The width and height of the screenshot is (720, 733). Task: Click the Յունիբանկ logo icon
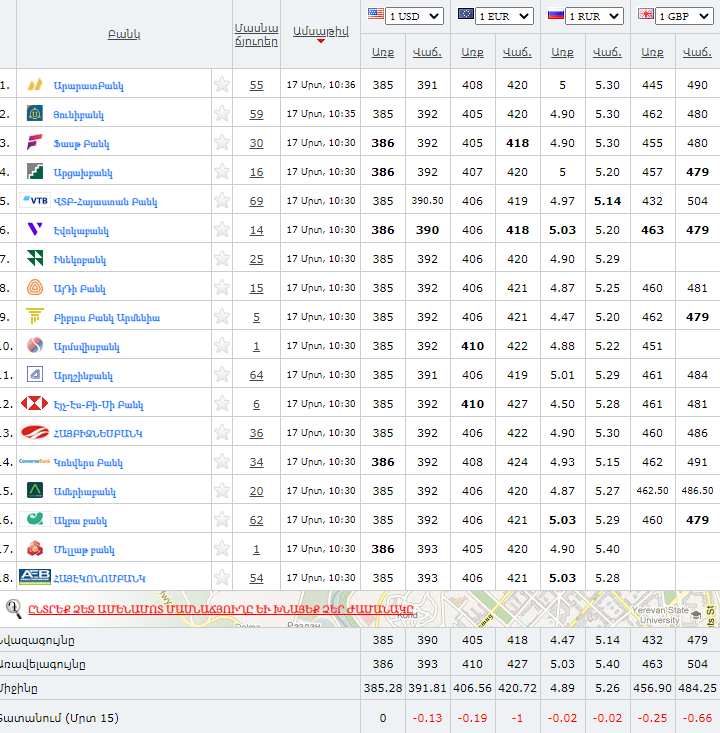35,114
